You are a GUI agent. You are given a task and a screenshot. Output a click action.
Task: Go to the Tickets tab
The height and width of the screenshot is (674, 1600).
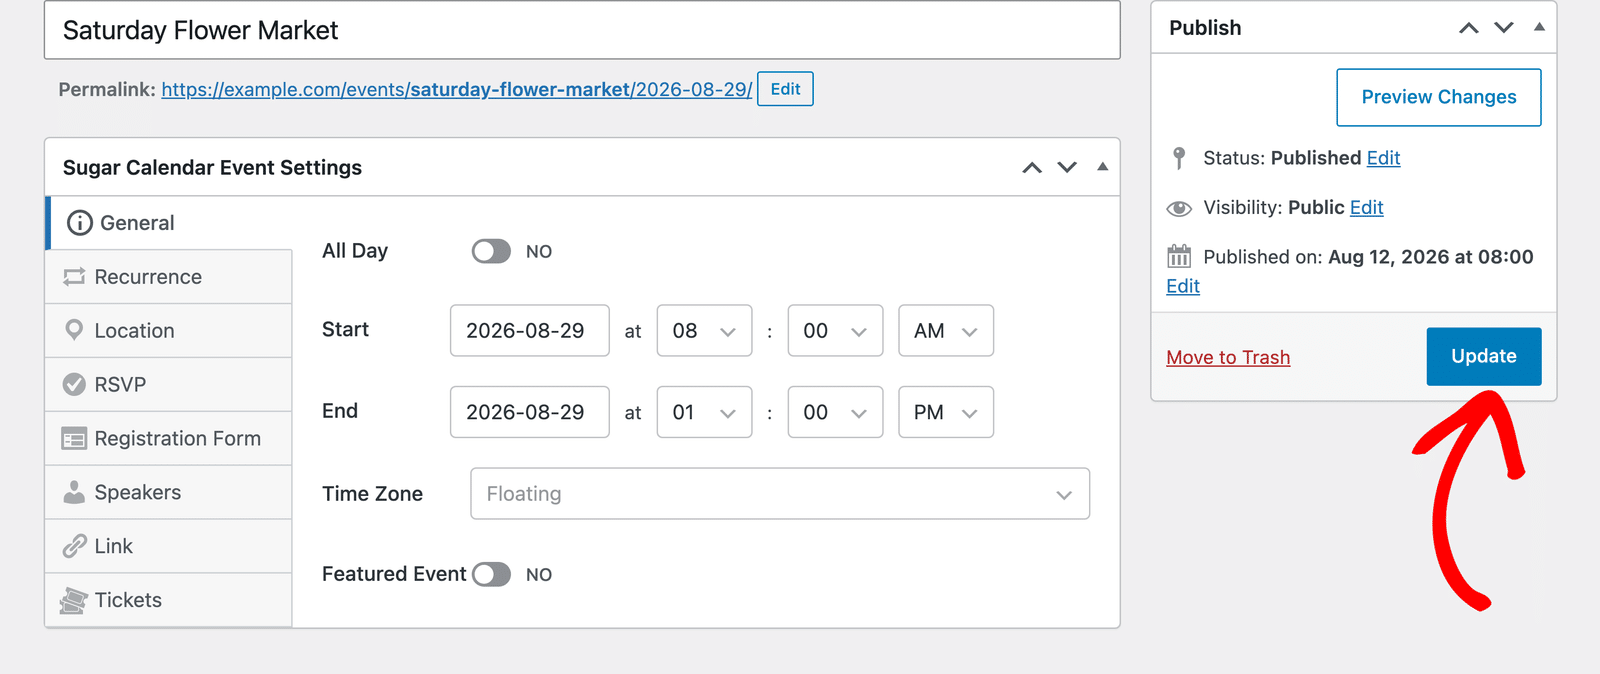168,600
